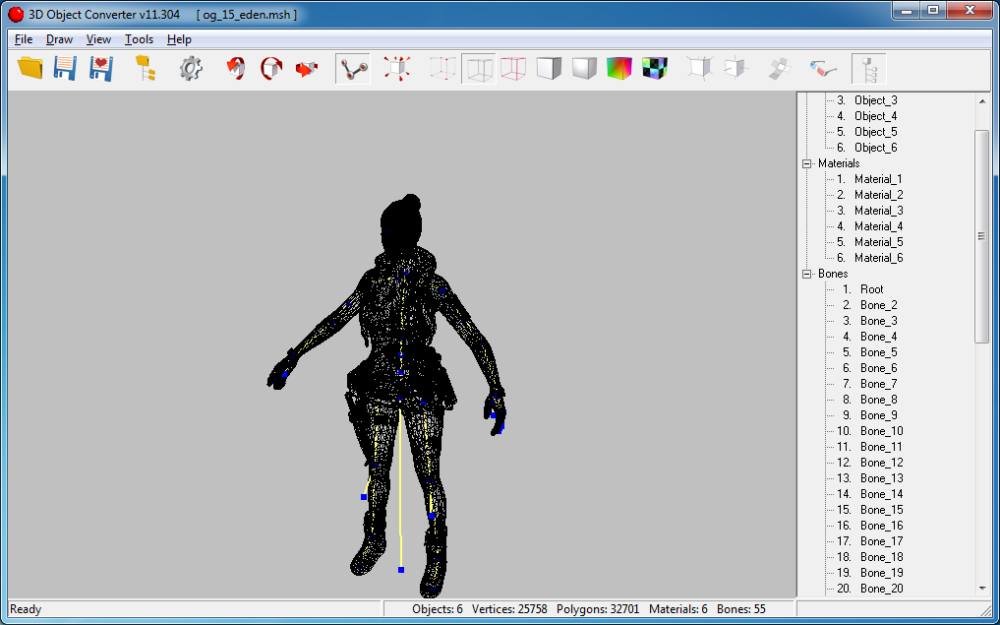1000x625 pixels.
Task: Toggle the red-arrow normals display icon
Action: point(397,68)
